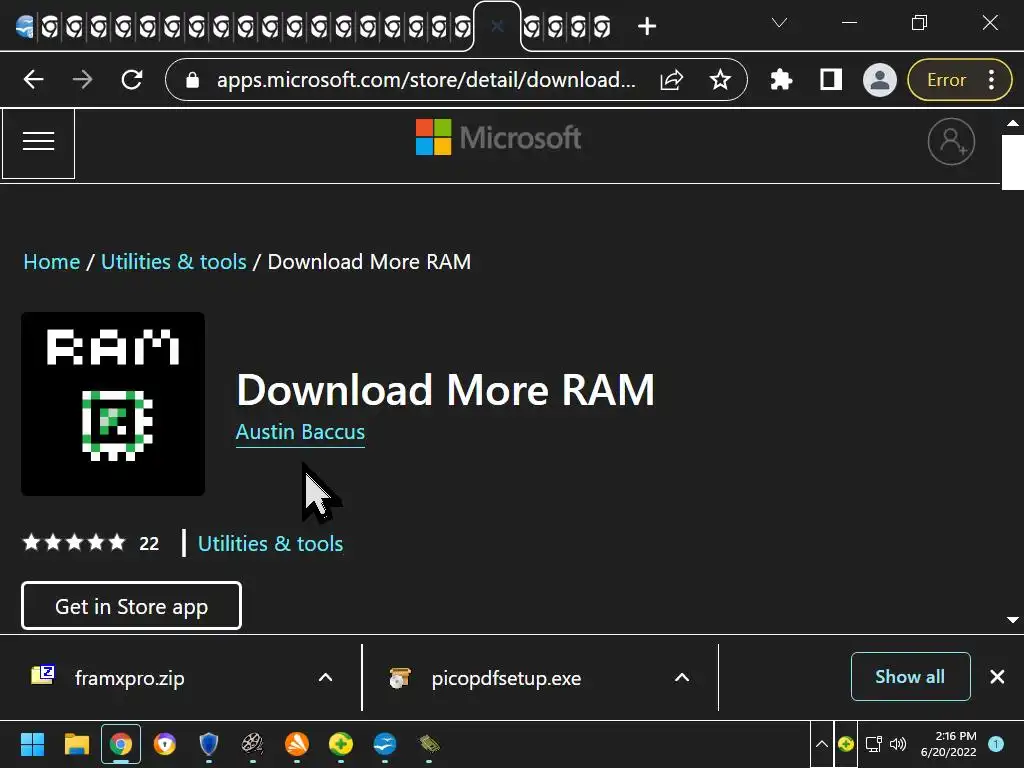Sign in with the account icon

coord(951,142)
